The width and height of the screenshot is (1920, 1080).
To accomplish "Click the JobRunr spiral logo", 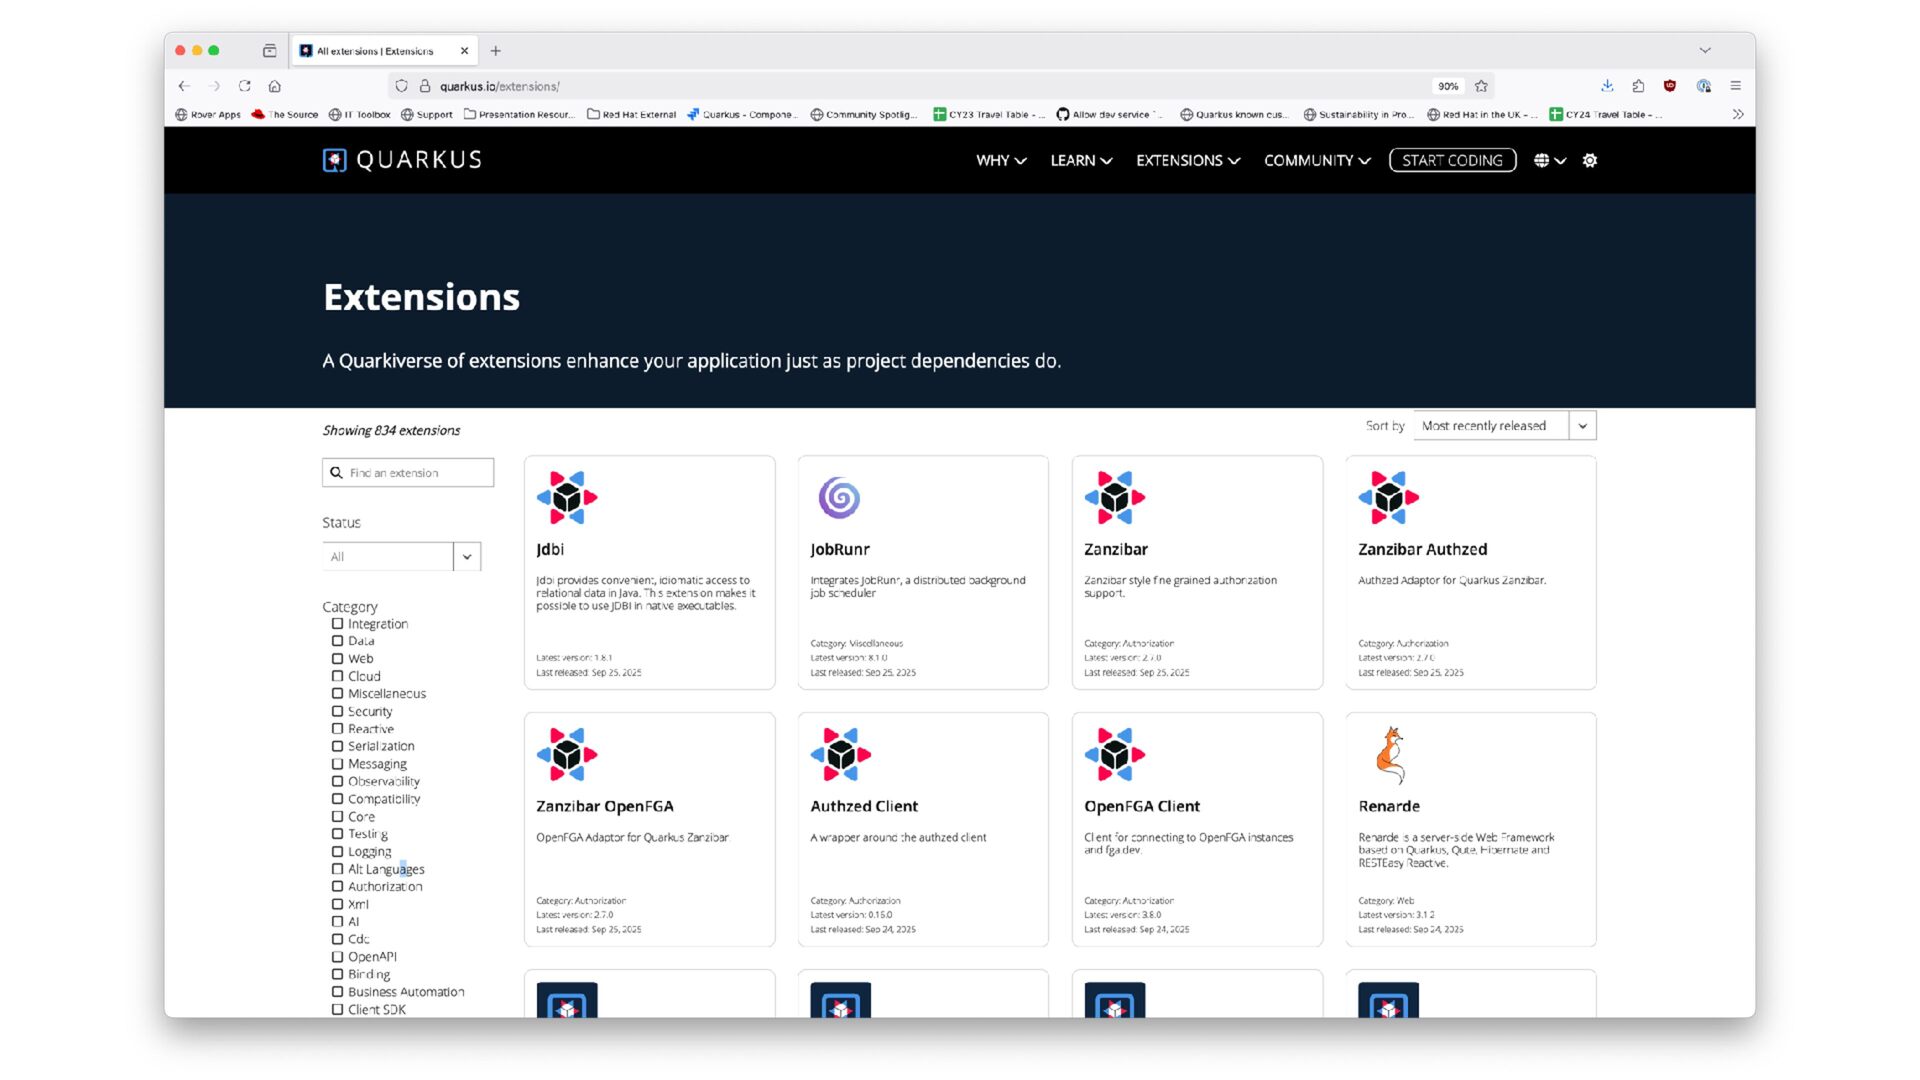I will click(839, 497).
